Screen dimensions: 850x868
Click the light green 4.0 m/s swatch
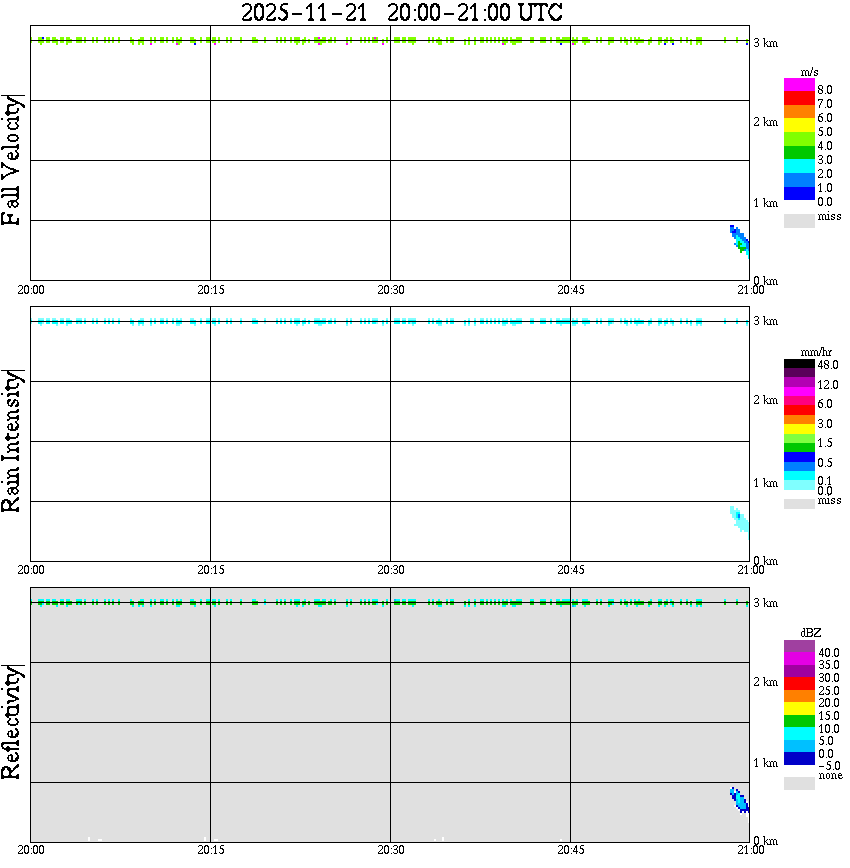pos(799,139)
